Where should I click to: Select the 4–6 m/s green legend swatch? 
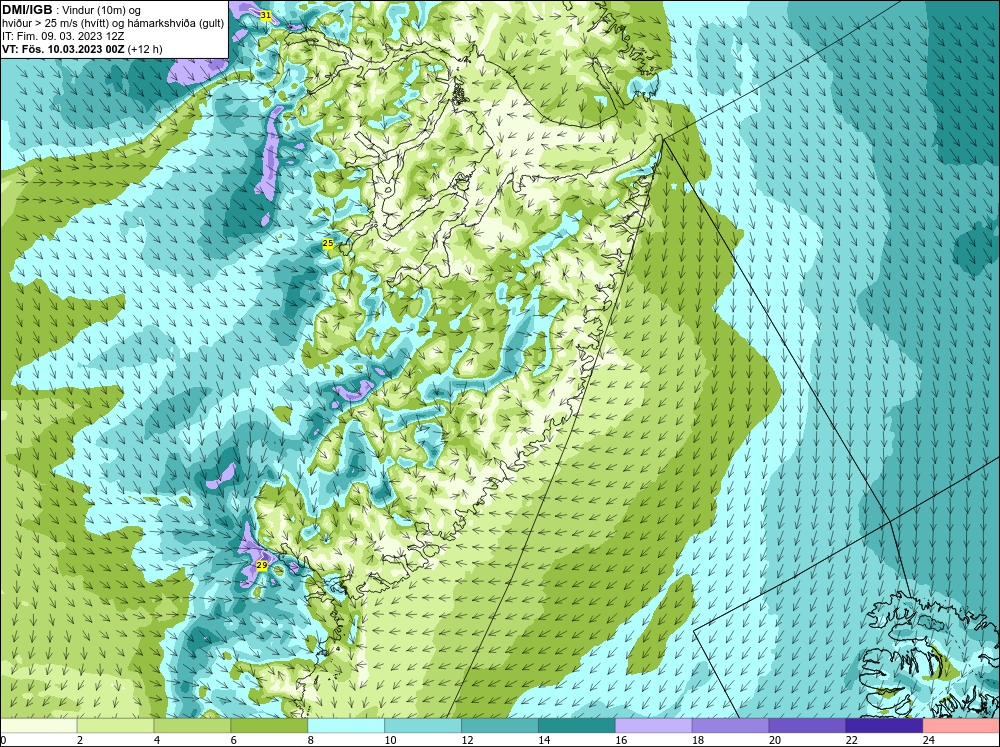[192, 726]
